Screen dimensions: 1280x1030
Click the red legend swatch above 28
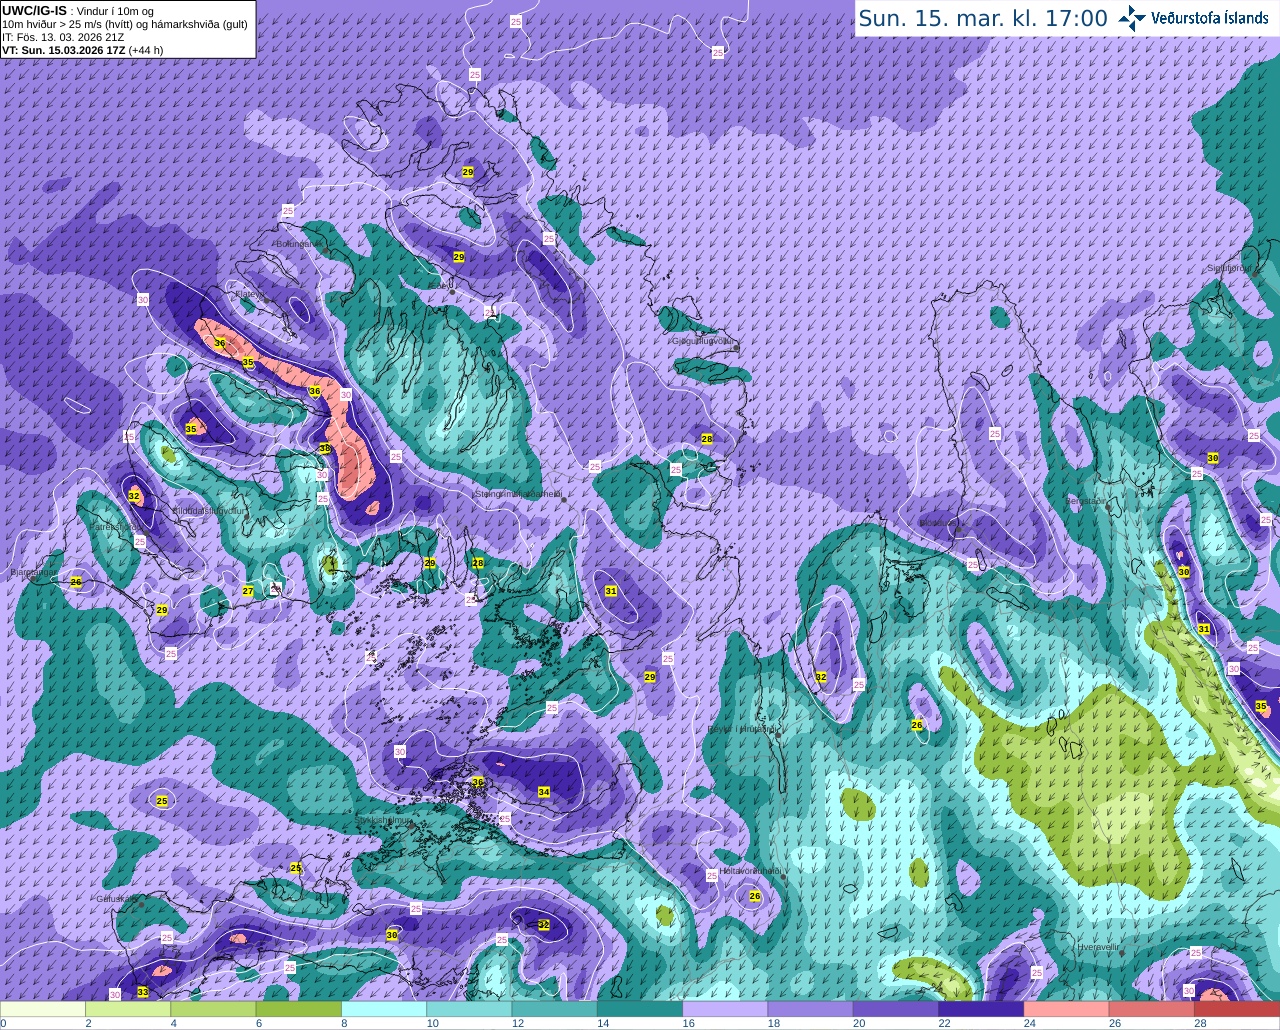(x=1237, y=1009)
